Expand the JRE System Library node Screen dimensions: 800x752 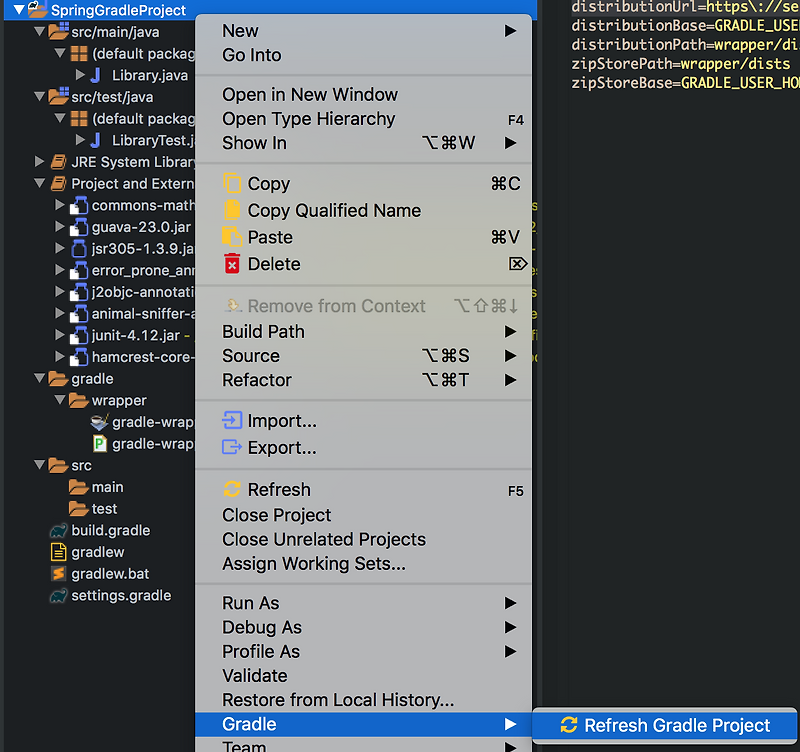tap(39, 161)
